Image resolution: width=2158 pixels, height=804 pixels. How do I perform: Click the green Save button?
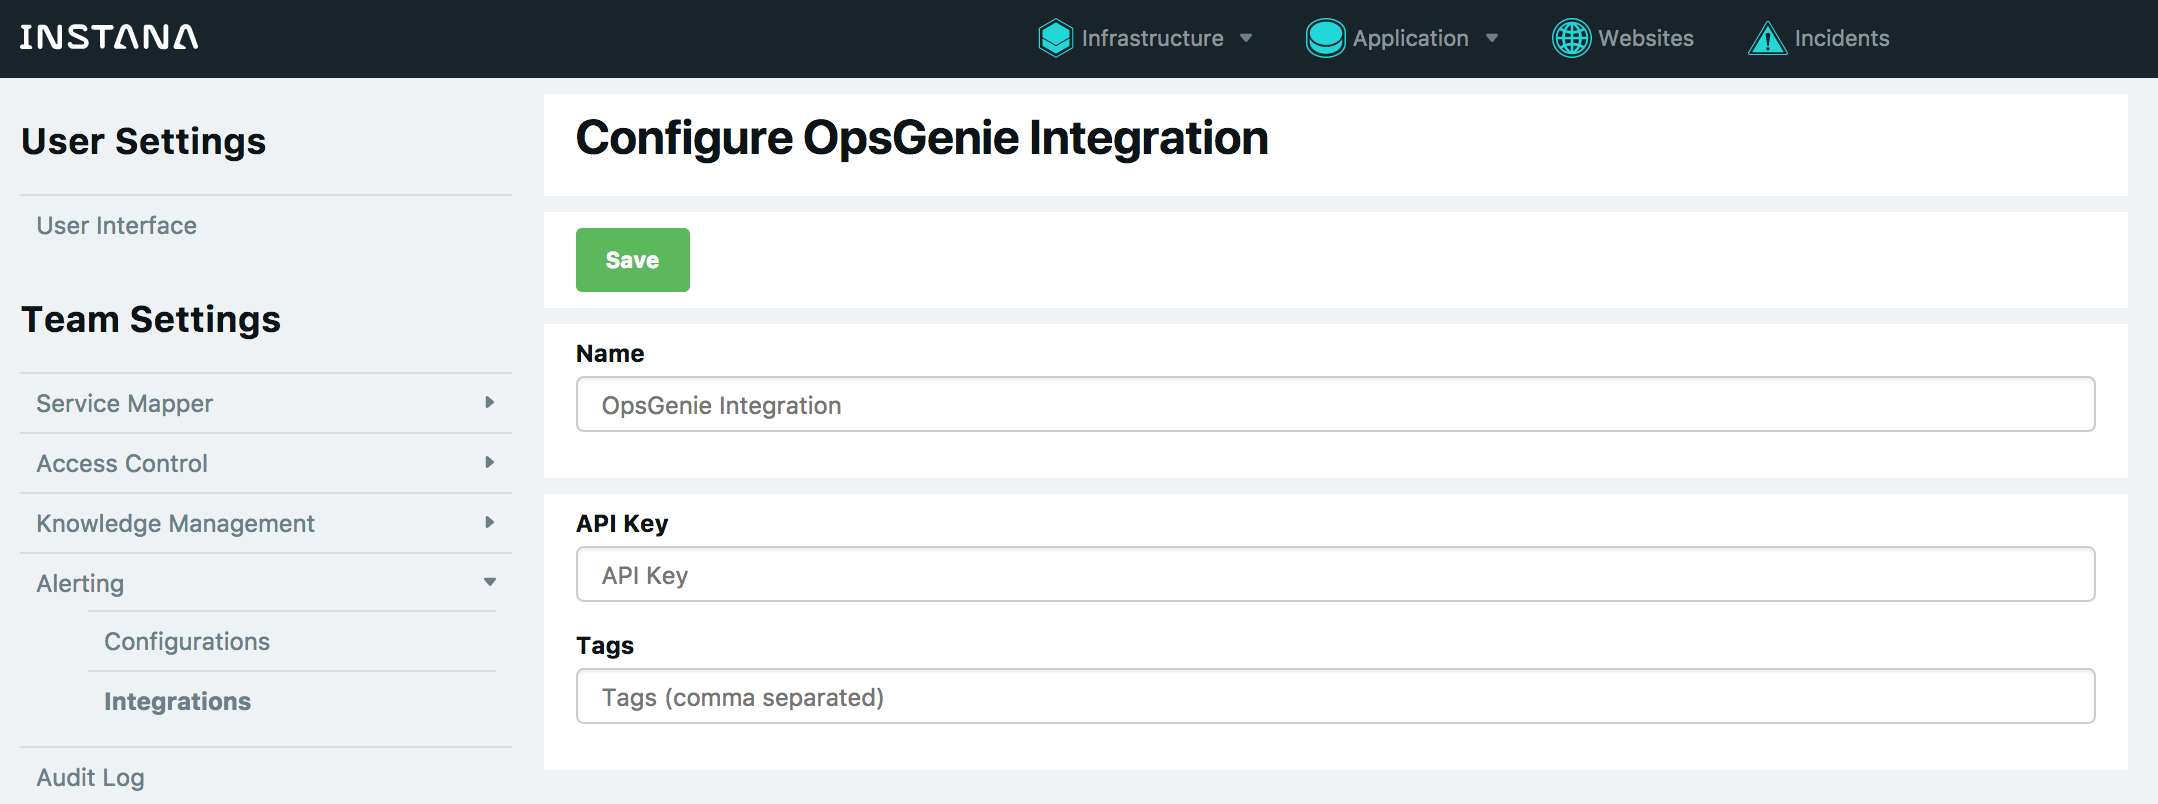point(632,260)
